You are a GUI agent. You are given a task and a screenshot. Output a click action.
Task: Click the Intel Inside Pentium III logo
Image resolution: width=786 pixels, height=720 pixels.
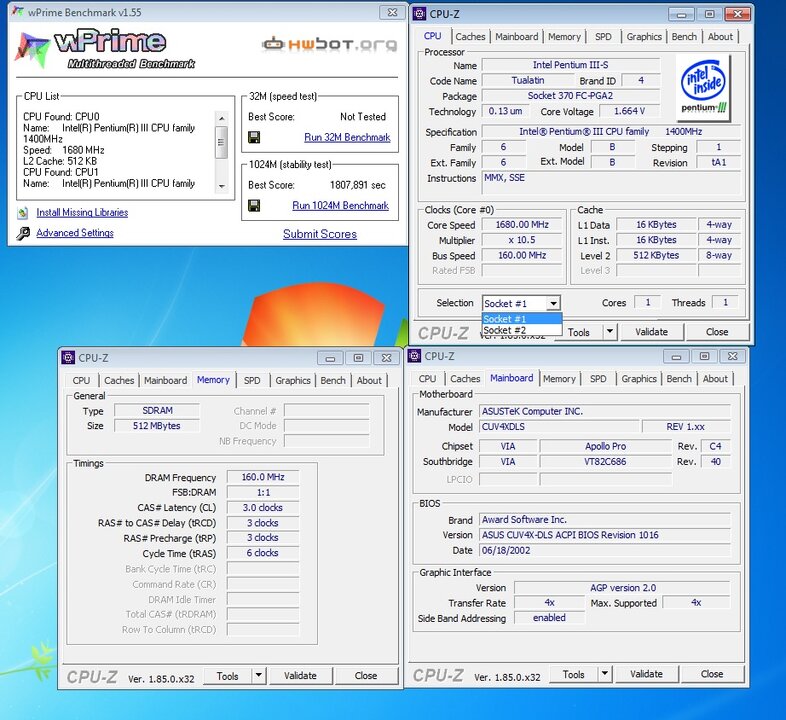(x=703, y=88)
